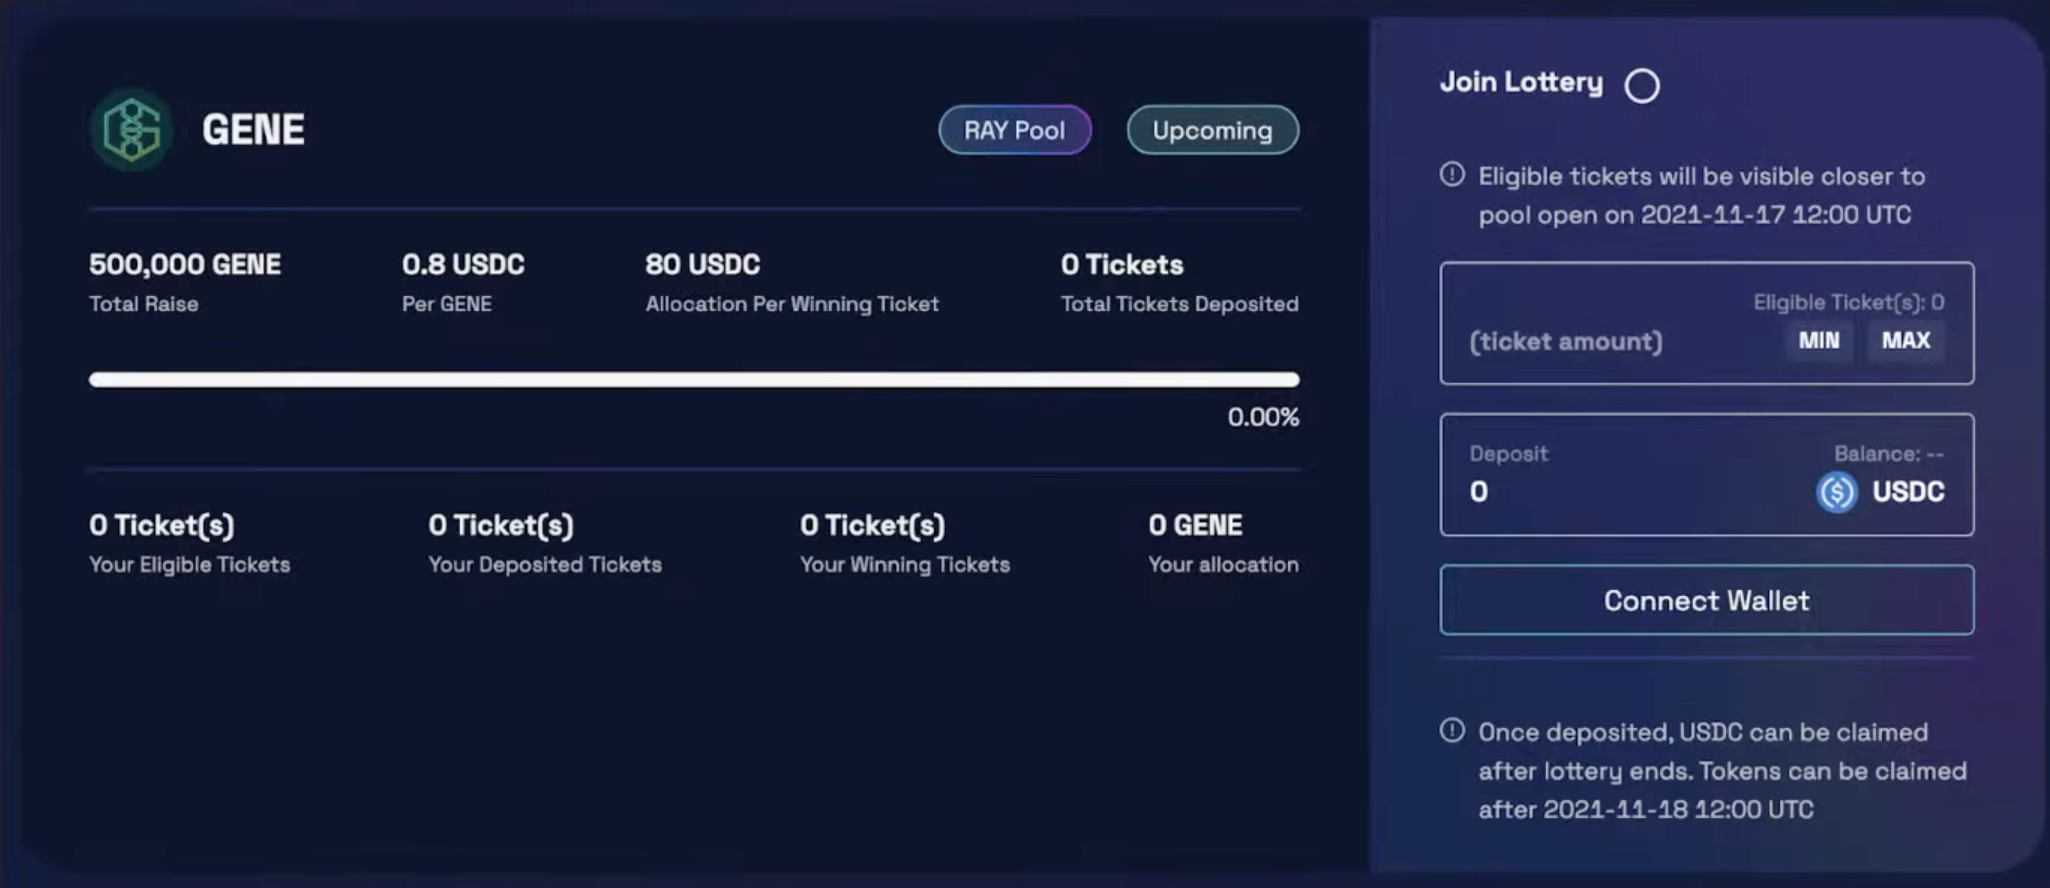Click the Connect Wallet button
This screenshot has height=888, width=2050.
[x=1706, y=600]
